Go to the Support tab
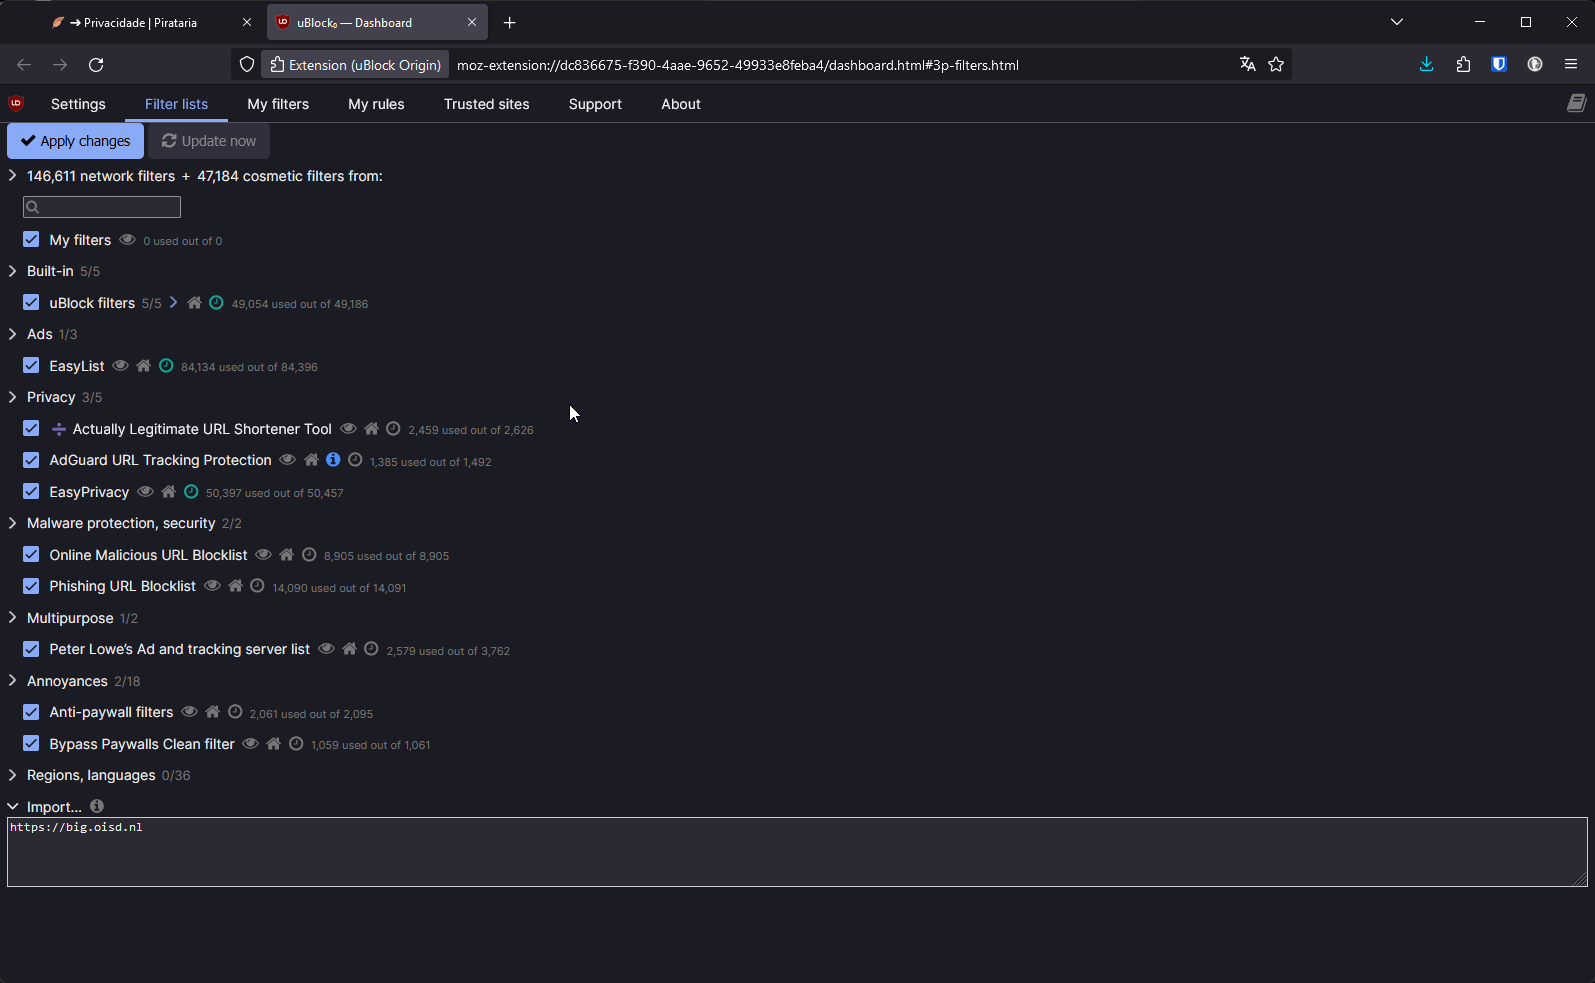 pos(595,104)
